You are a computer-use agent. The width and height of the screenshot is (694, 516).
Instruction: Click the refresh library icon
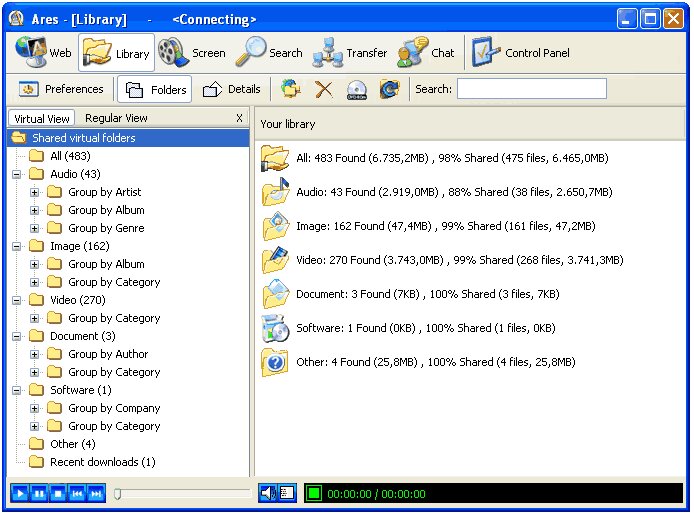[x=389, y=89]
